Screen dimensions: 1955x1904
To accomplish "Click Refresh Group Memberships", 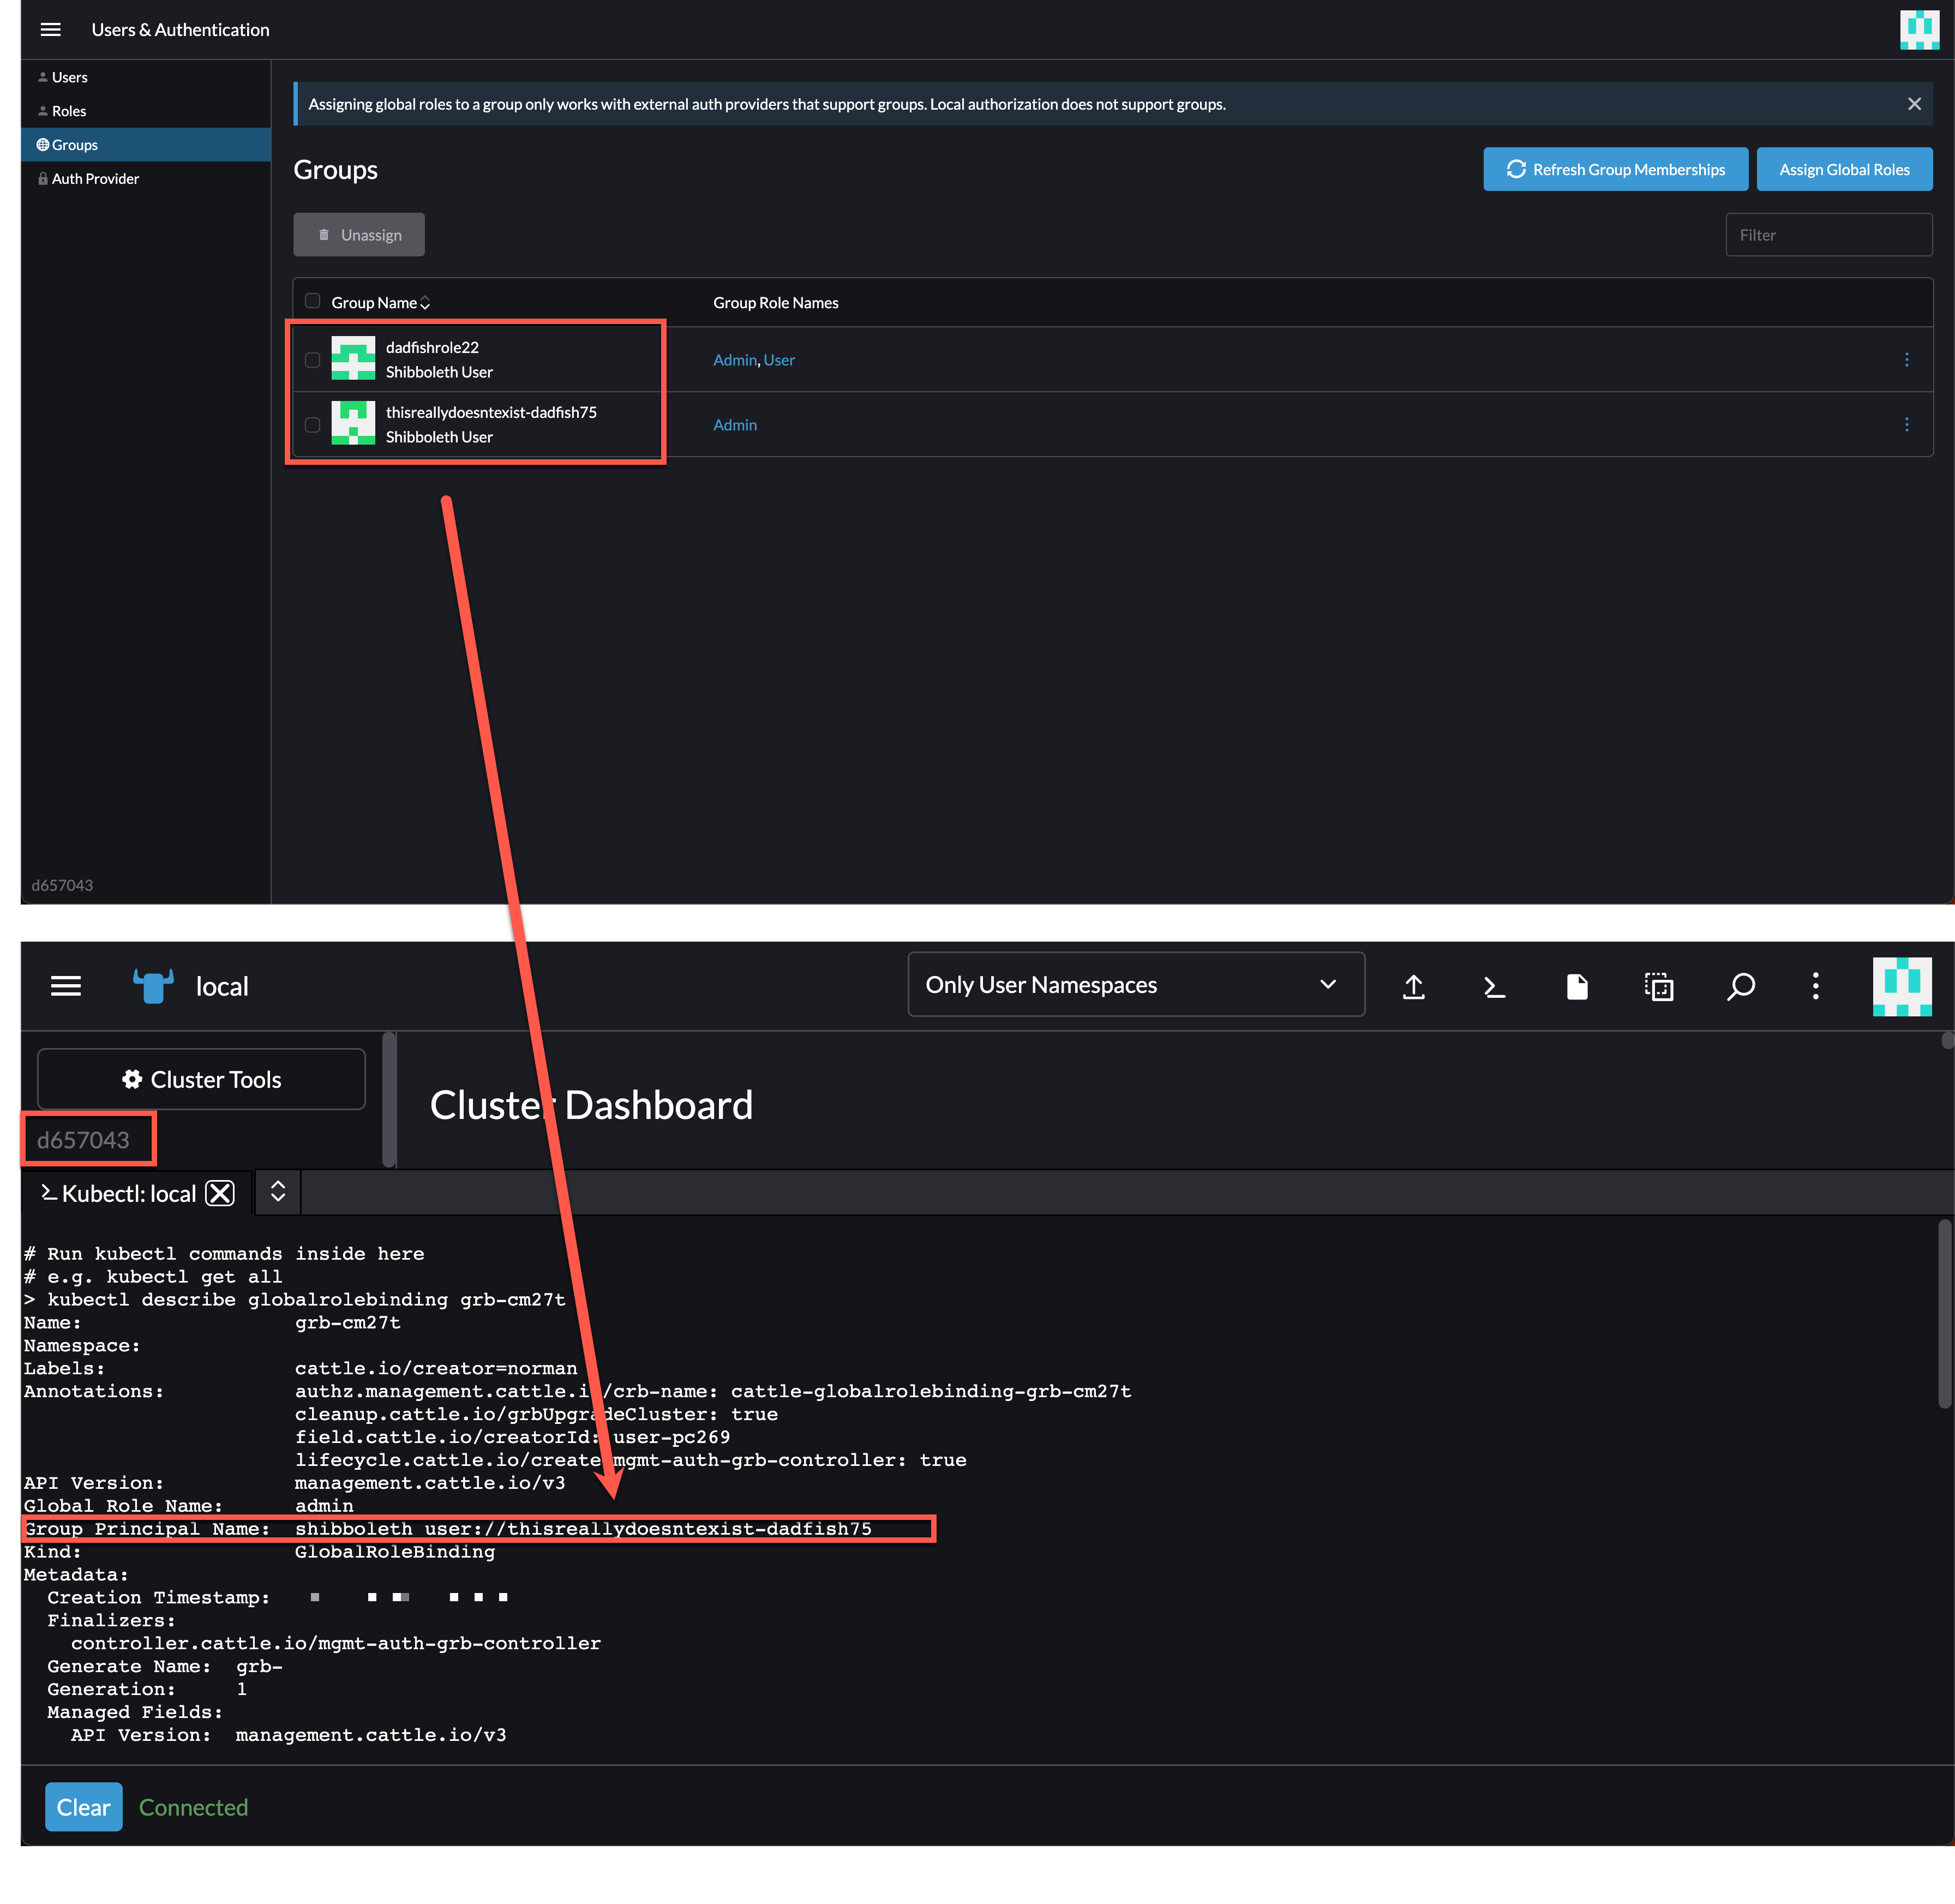I will (1614, 169).
